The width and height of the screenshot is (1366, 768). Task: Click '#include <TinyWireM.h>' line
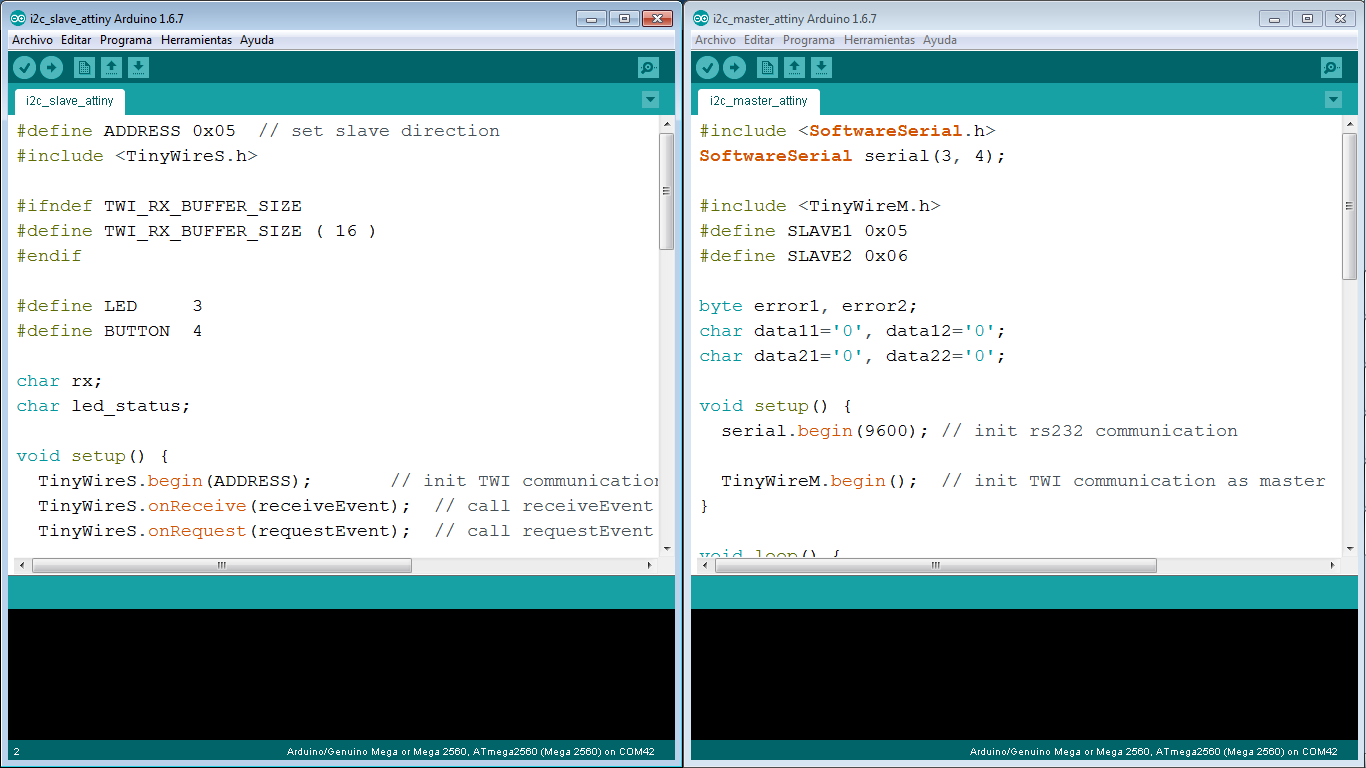click(x=820, y=206)
